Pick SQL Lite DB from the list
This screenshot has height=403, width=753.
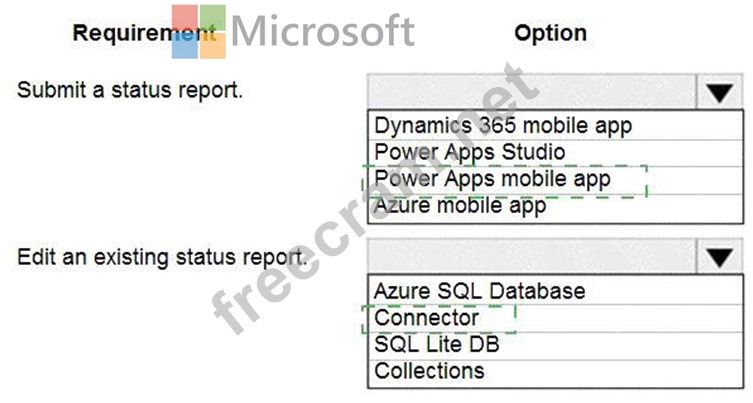555,345
